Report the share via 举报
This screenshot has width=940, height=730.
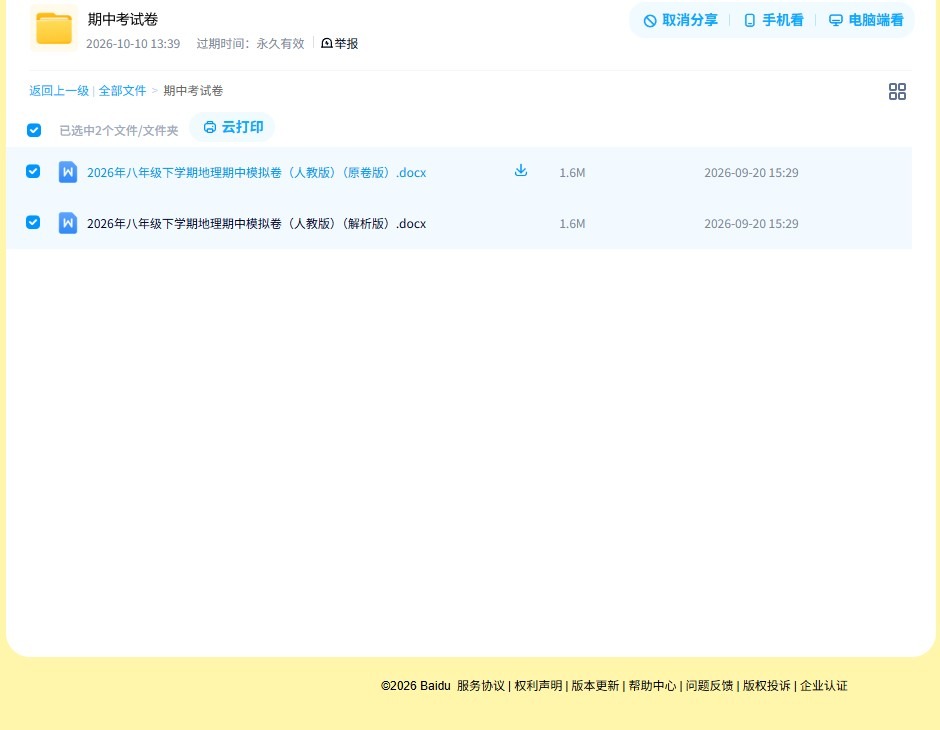tap(340, 44)
